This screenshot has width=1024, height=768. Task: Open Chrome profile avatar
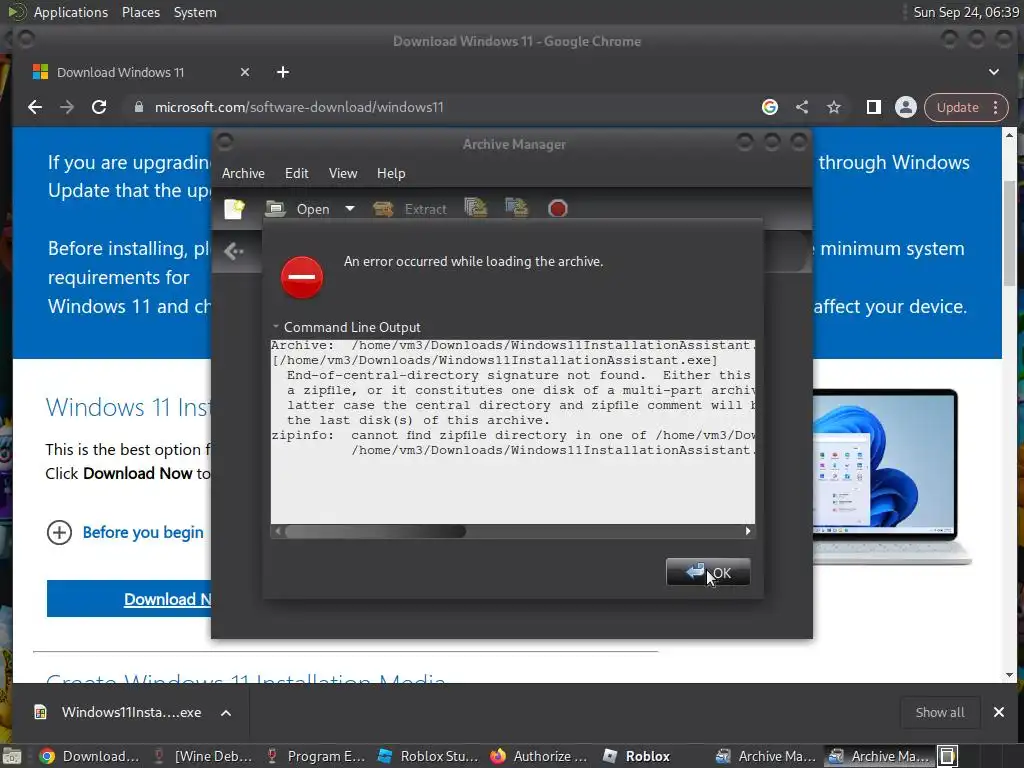click(x=906, y=107)
